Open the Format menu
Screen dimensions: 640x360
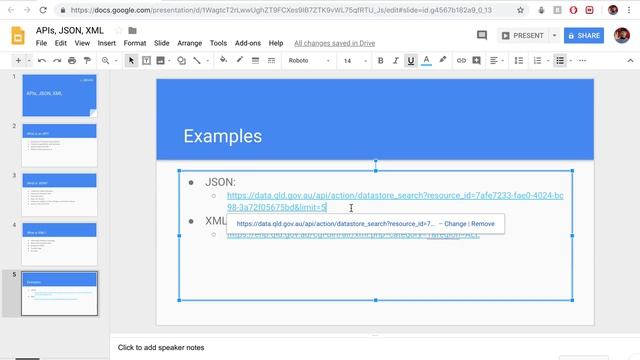pyautogui.click(x=135, y=43)
